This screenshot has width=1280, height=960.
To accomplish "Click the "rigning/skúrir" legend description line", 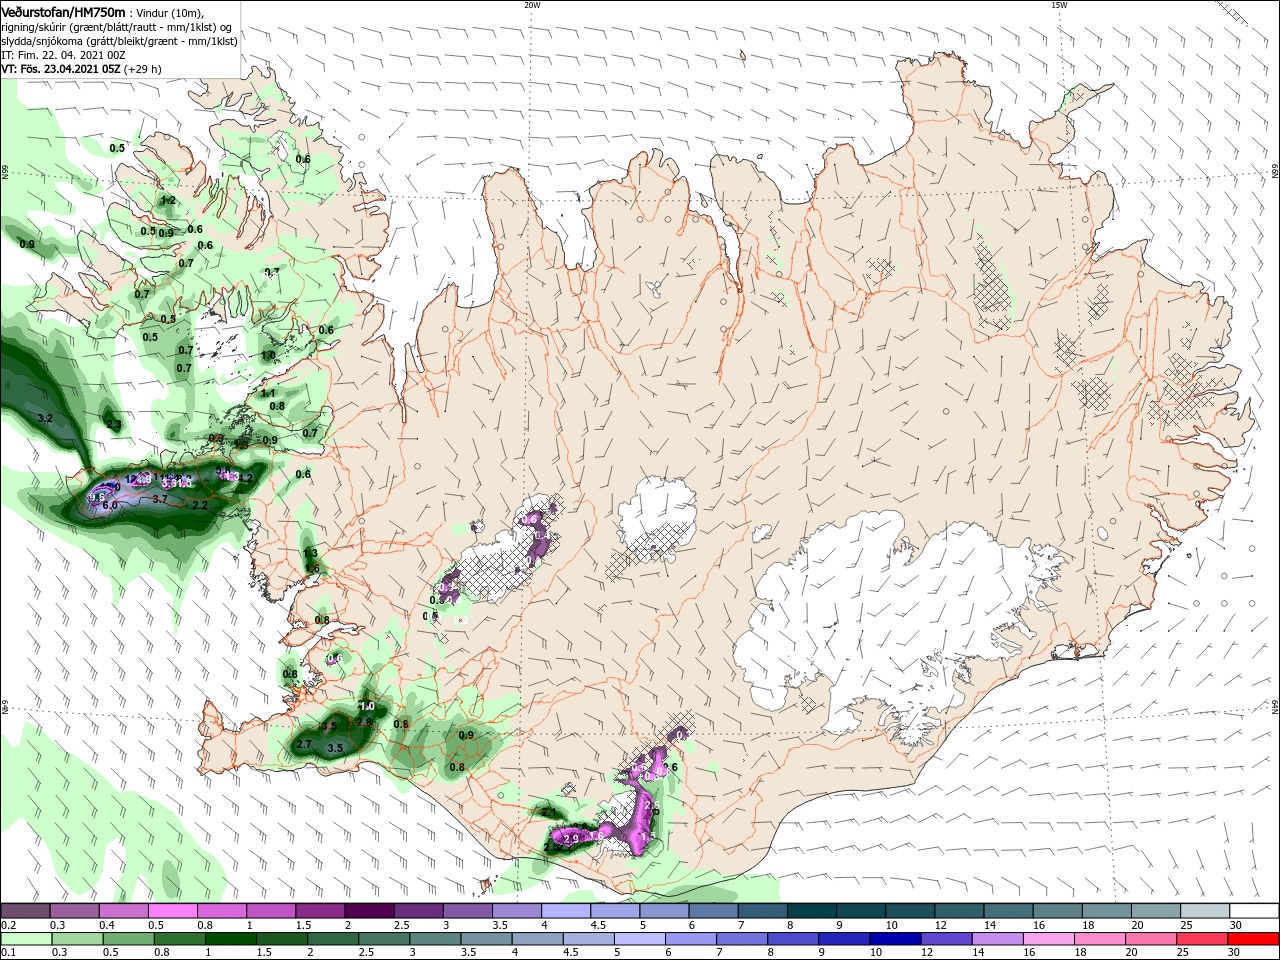I will [x=116, y=27].
